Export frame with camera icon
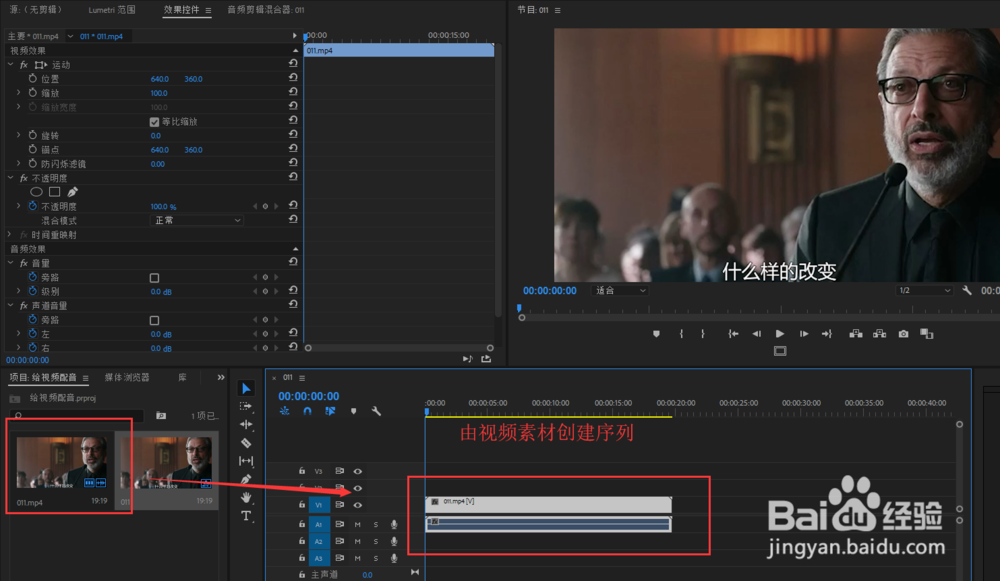The height and width of the screenshot is (581, 1000). 903,334
